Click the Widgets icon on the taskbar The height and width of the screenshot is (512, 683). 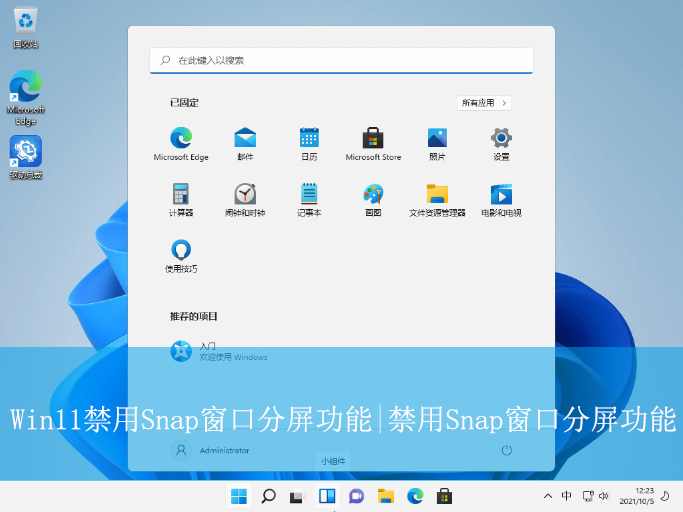(x=326, y=496)
